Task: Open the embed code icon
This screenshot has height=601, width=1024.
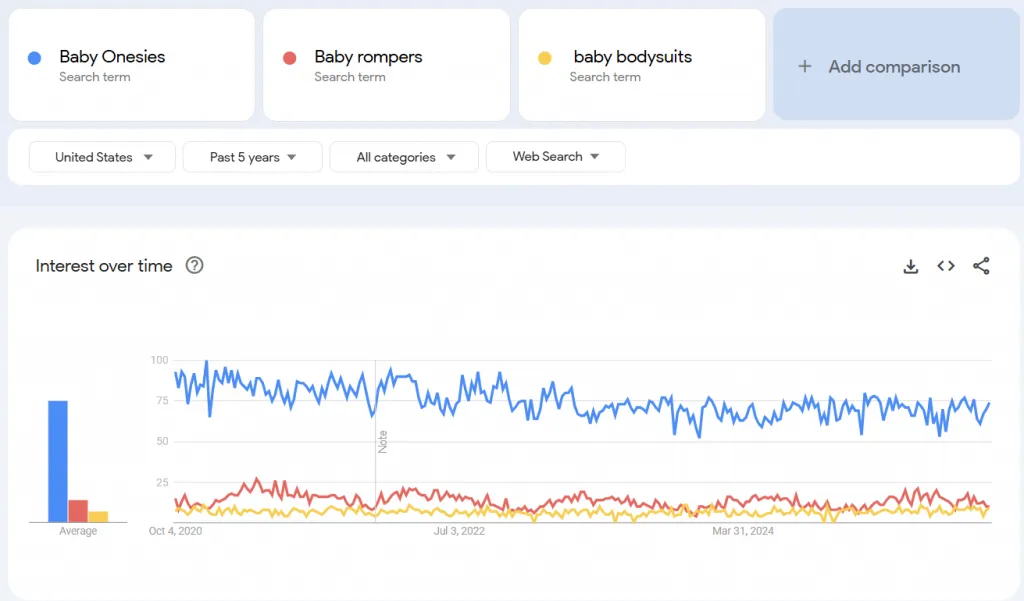Action: click(x=946, y=266)
